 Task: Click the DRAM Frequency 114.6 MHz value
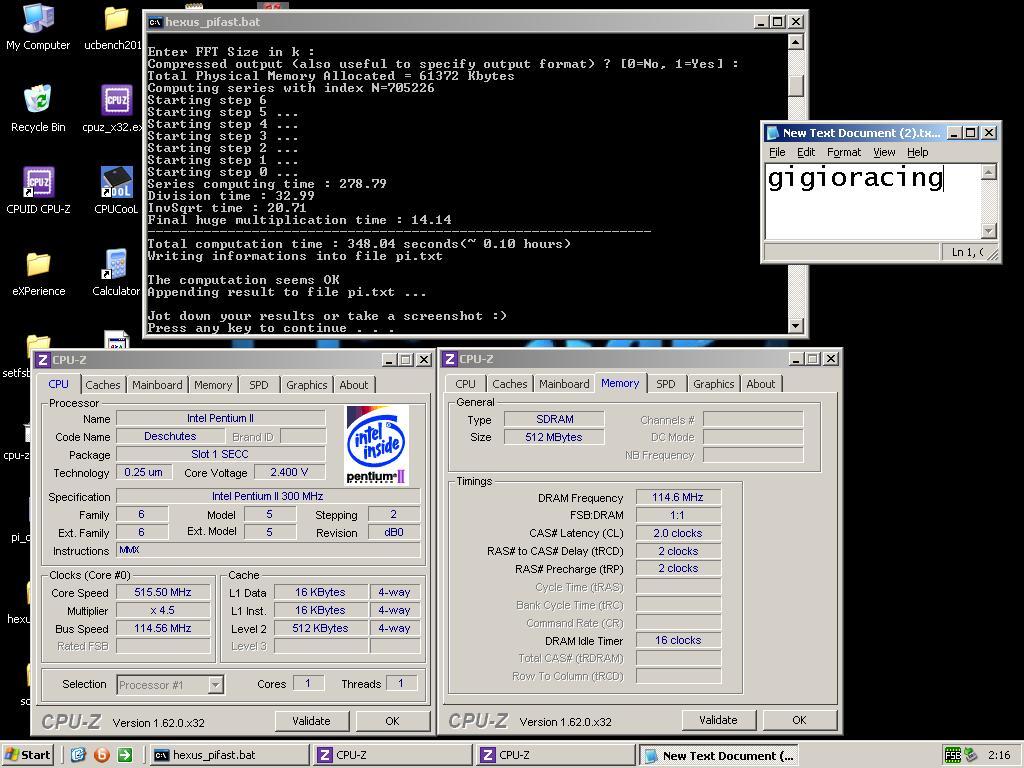[678, 498]
